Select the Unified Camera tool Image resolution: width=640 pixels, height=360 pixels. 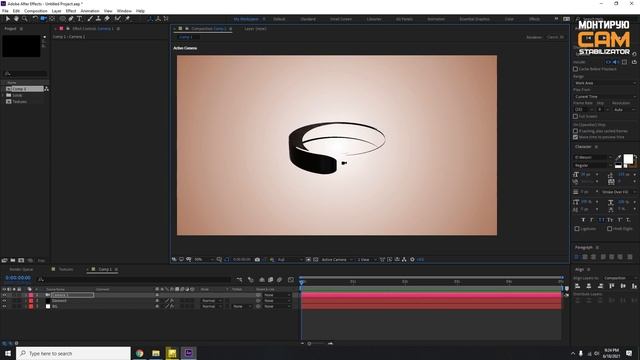43,19
